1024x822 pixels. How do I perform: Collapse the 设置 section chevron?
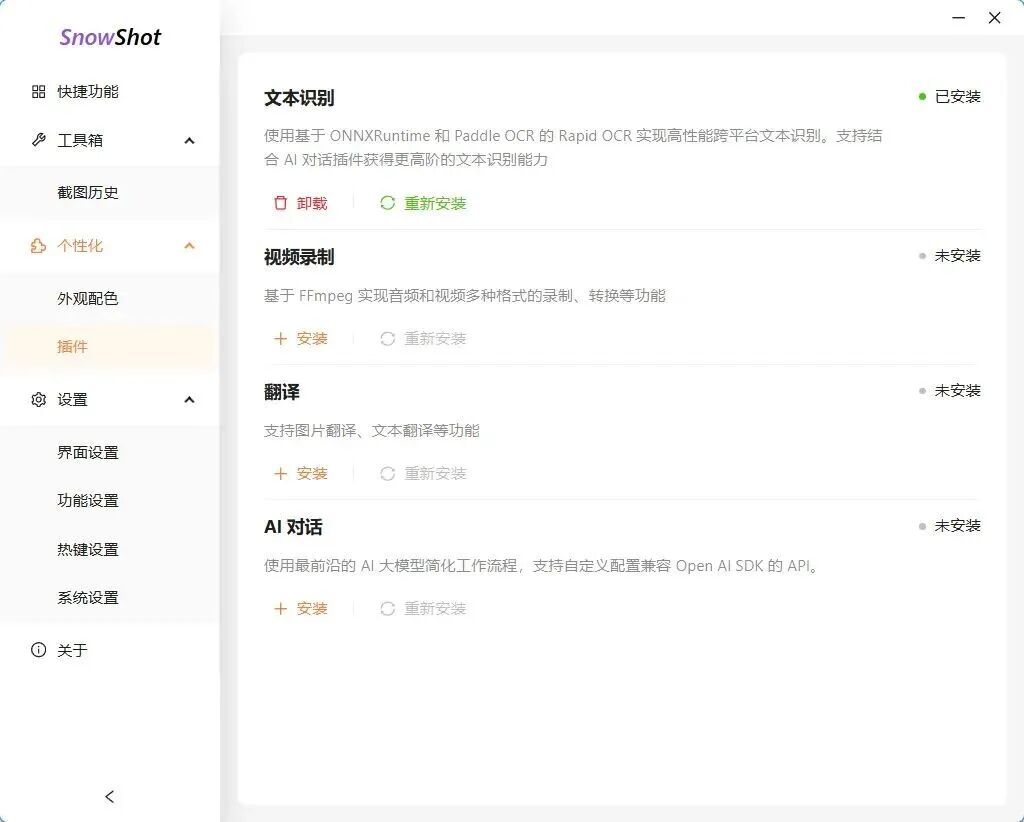(189, 399)
